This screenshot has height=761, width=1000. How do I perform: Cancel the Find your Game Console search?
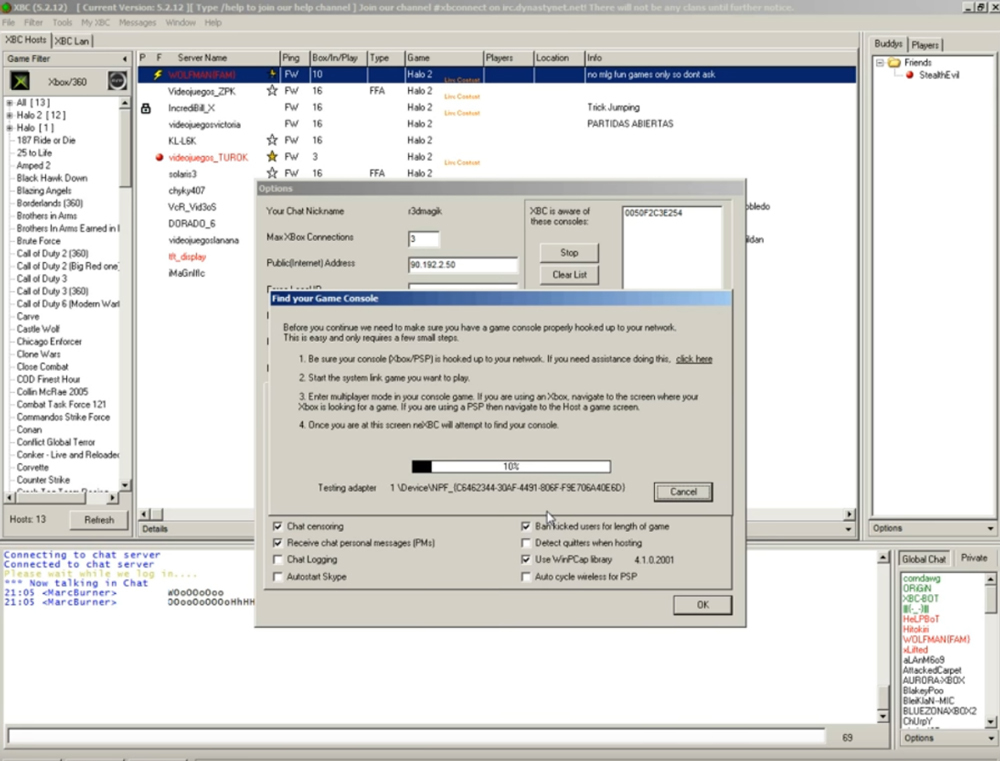pos(683,492)
